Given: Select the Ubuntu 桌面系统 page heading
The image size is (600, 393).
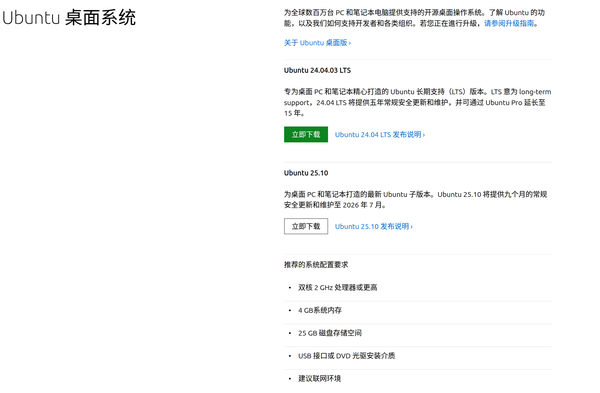Looking at the screenshot, I should (69, 18).
